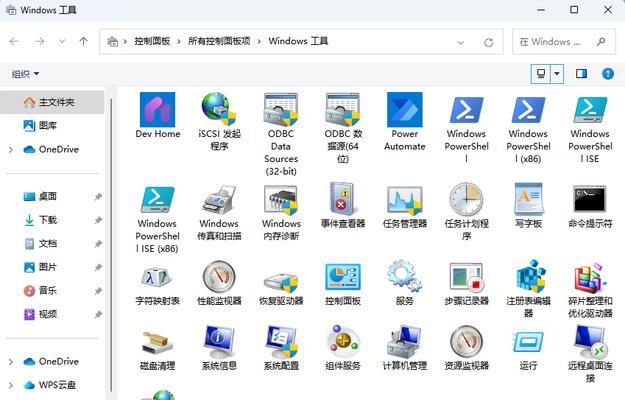The image size is (625, 400).
Task: Open Windows PowerShell ISE icon (not x86)
Action: pos(590,110)
